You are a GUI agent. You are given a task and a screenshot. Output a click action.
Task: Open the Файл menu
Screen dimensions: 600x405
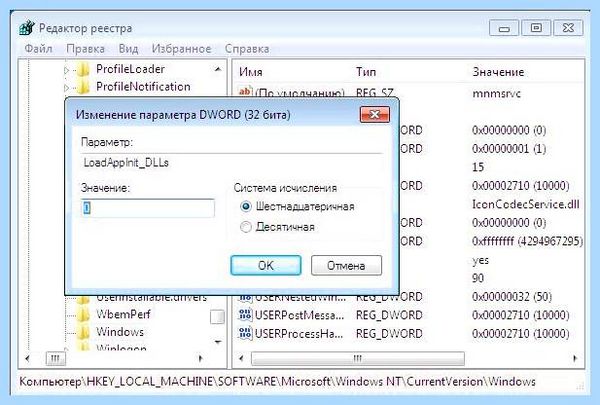click(38, 49)
